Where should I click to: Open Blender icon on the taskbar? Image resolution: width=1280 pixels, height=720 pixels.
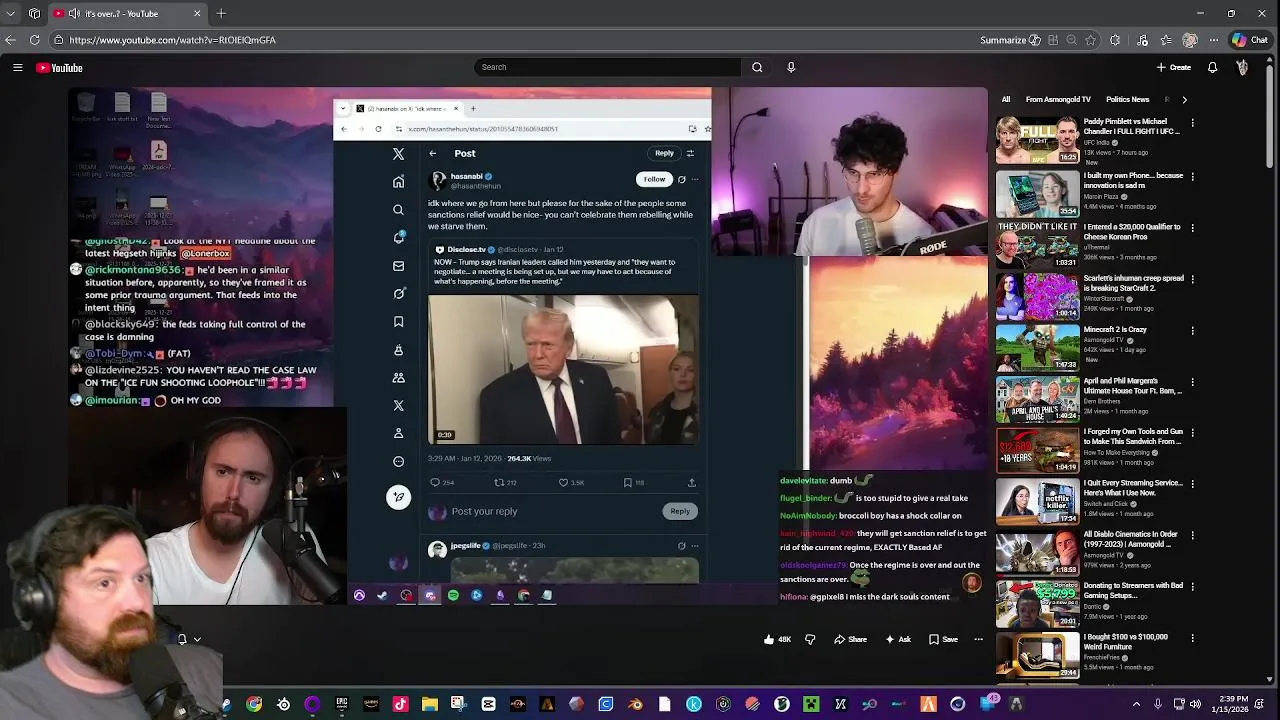click(x=635, y=704)
